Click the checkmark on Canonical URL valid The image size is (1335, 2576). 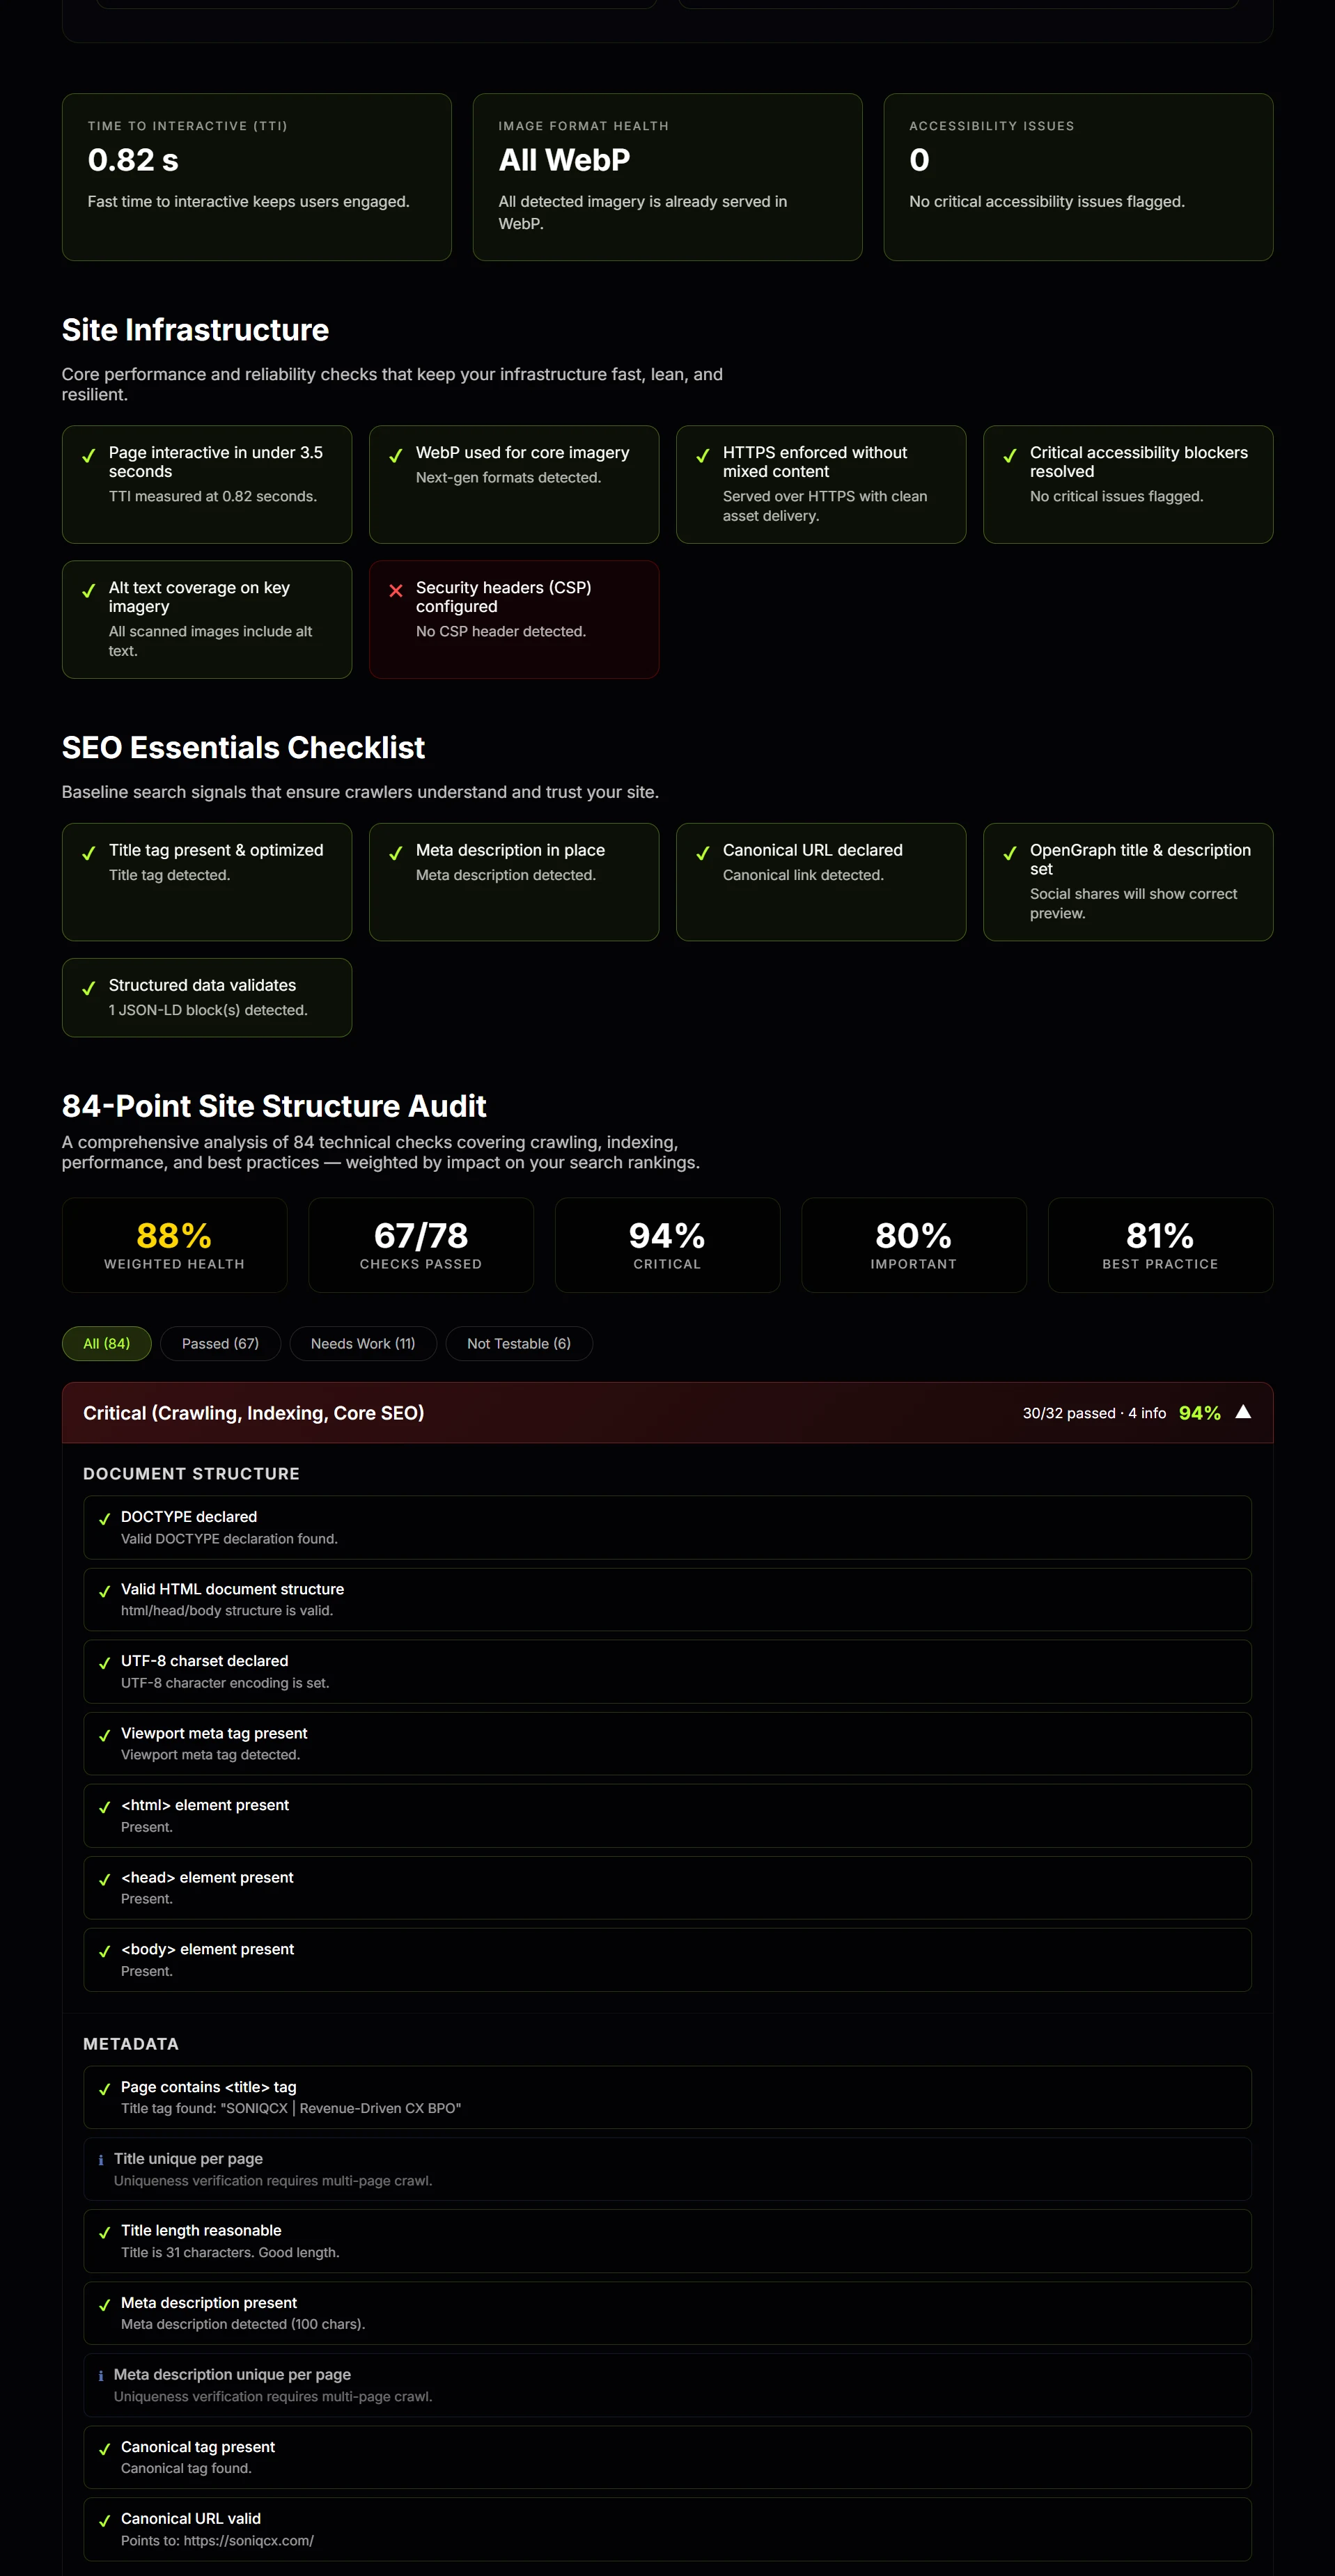coord(105,2520)
